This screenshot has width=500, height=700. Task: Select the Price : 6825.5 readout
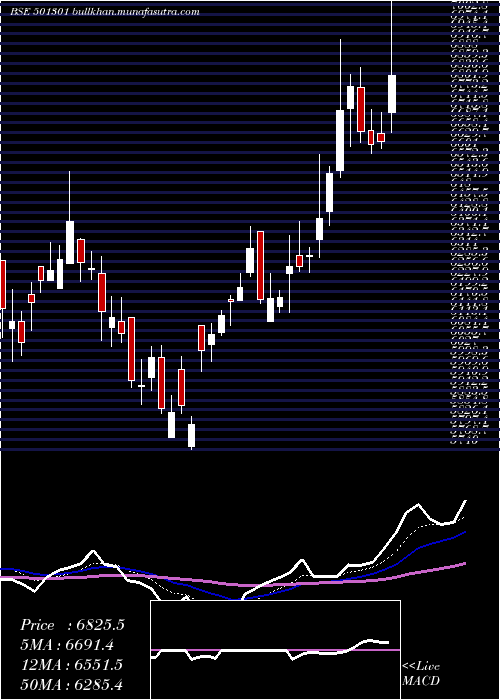[72, 625]
